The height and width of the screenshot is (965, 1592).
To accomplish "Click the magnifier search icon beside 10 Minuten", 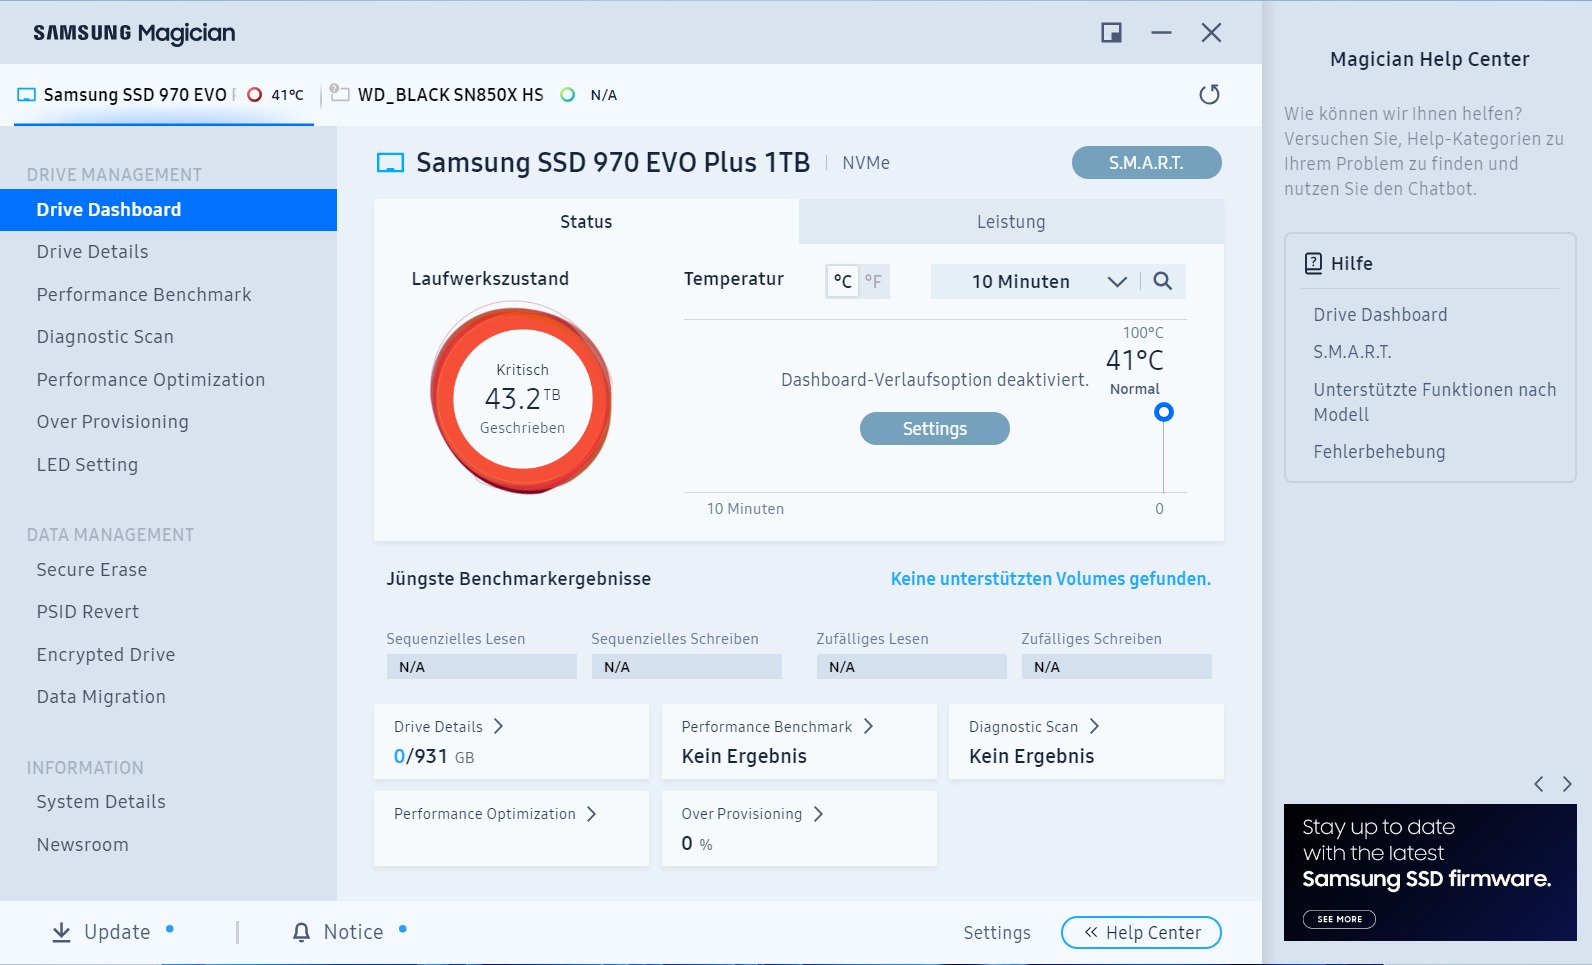I will [1162, 281].
